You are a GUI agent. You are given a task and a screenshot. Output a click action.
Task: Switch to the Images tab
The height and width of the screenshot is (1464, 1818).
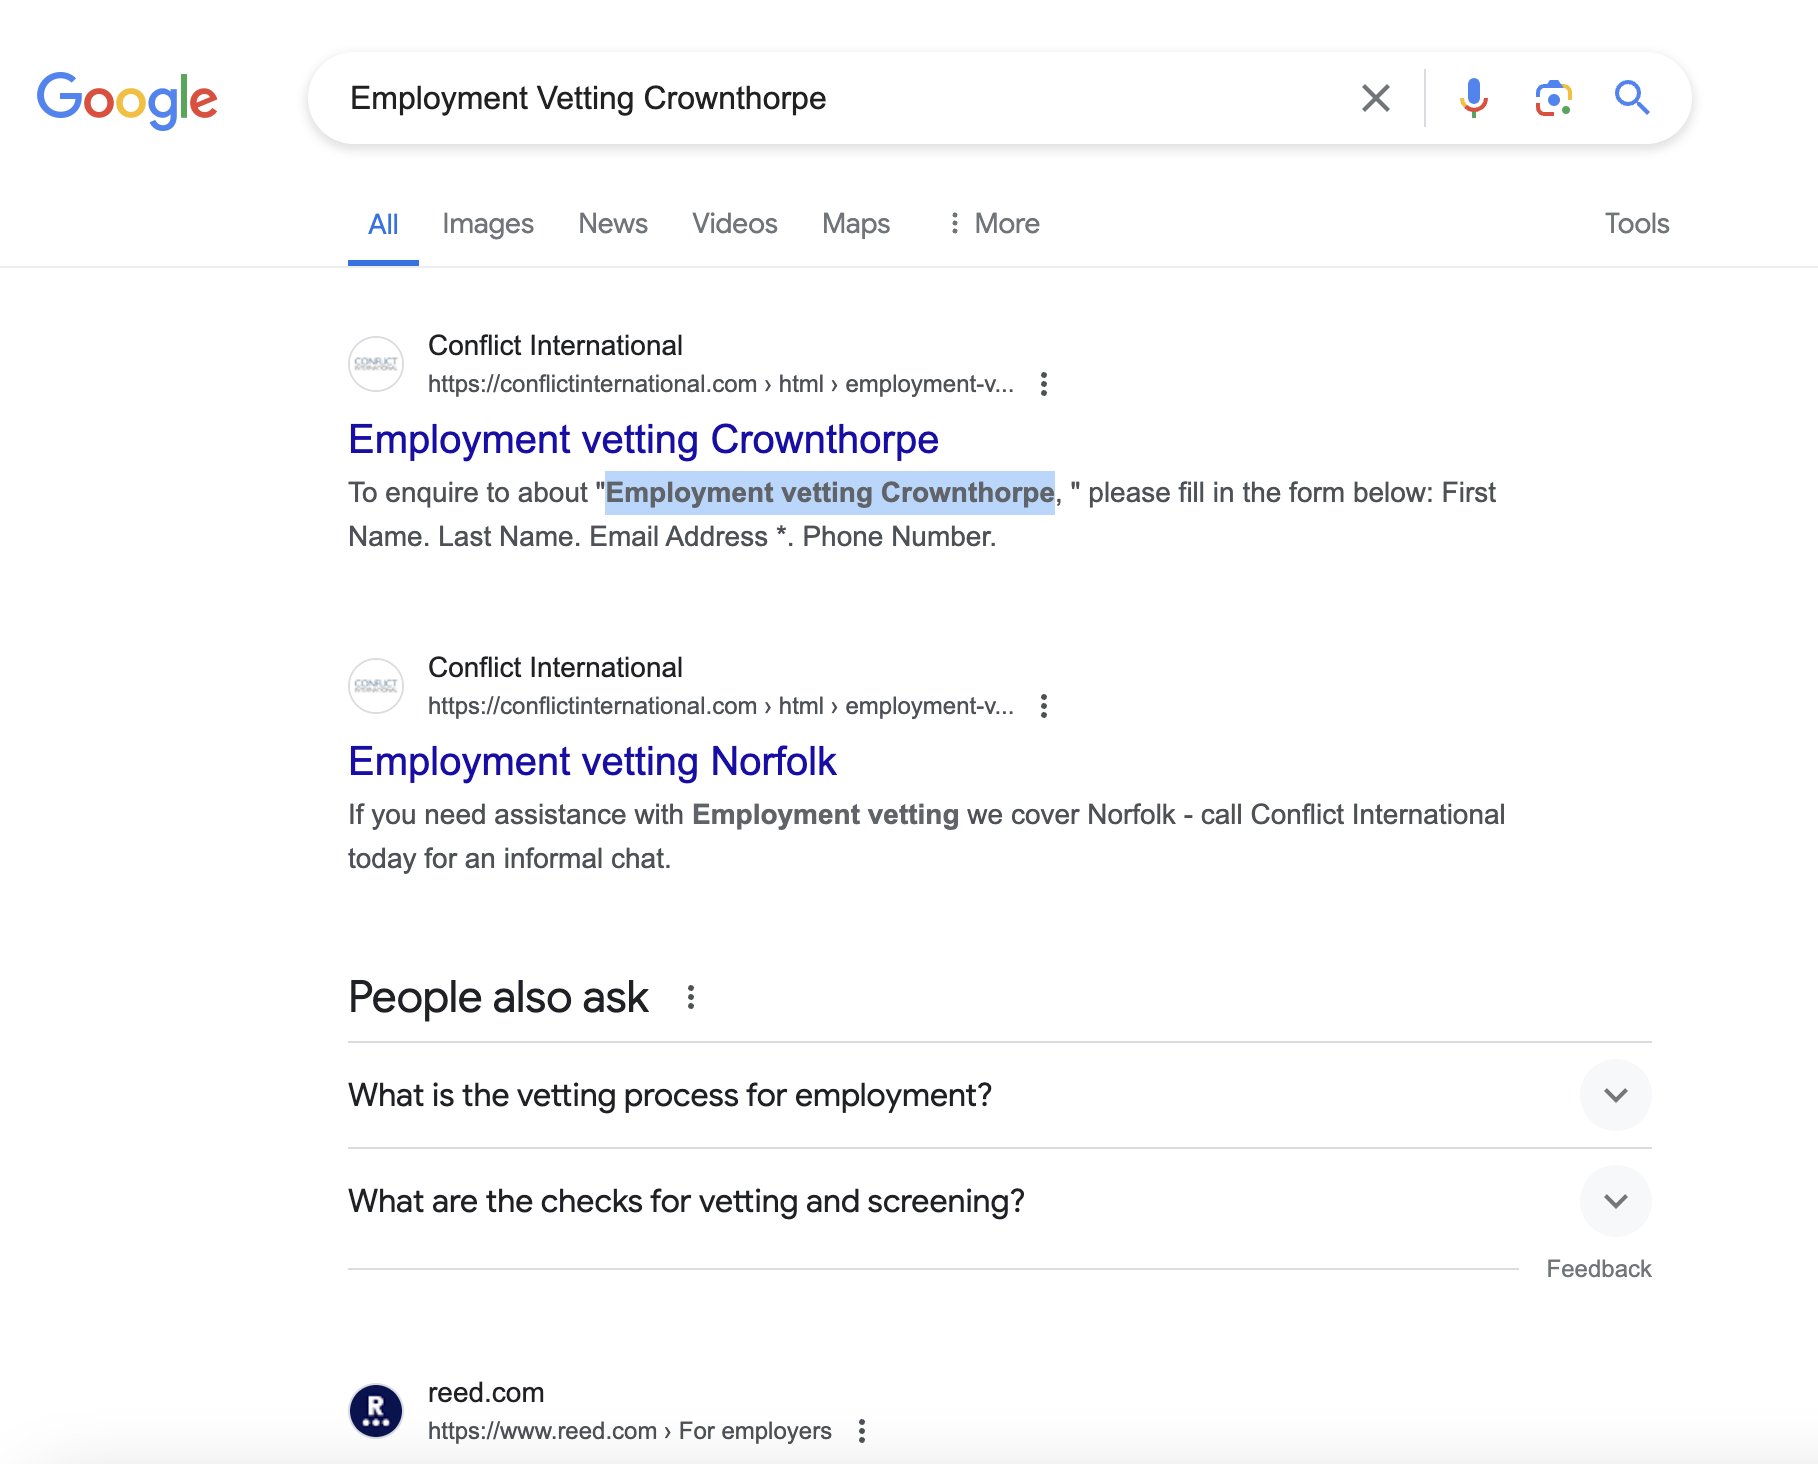click(488, 223)
